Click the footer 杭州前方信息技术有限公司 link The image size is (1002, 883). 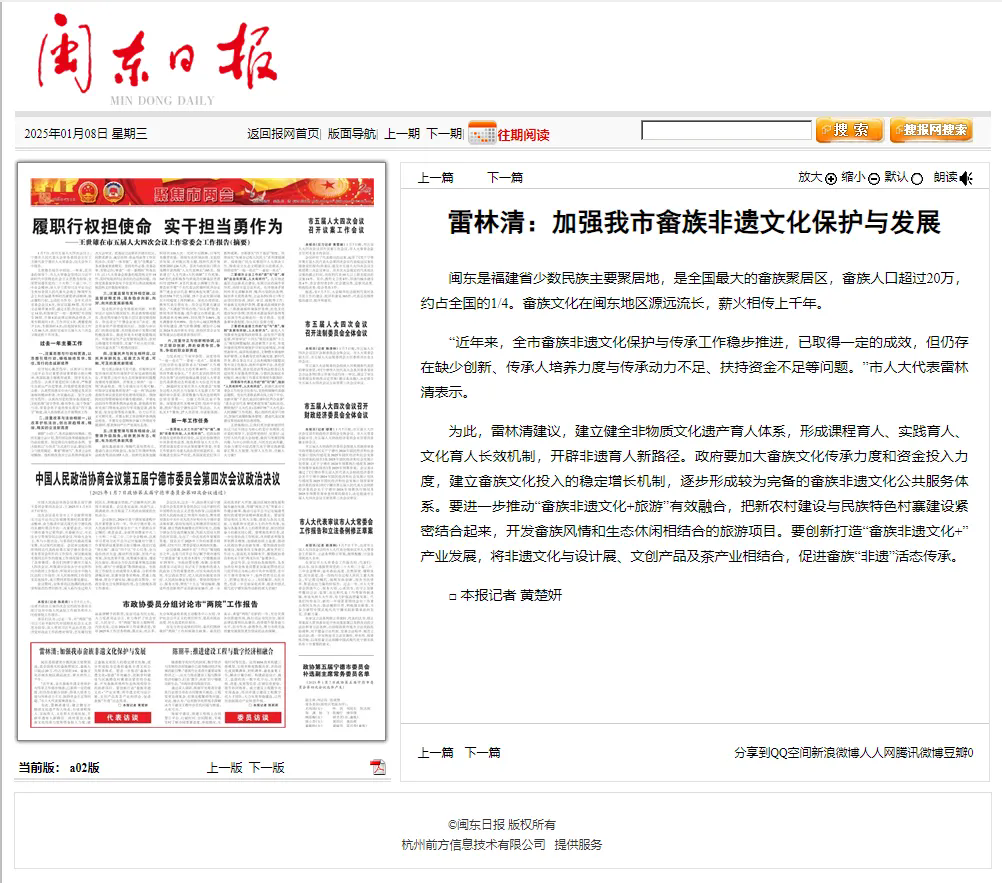tap(473, 845)
